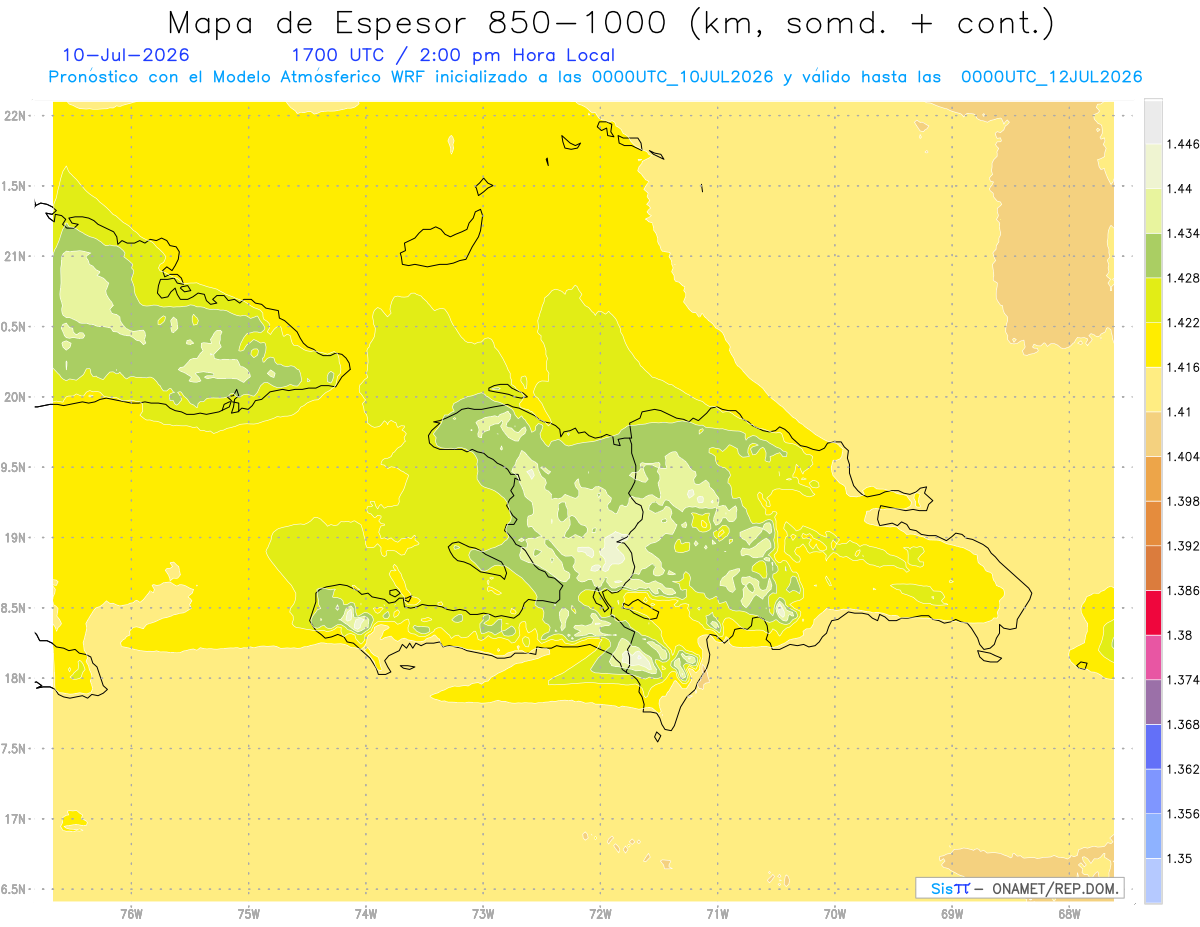Click the colorbar value '1.416'
The image size is (1200, 927).
[x=1183, y=367]
